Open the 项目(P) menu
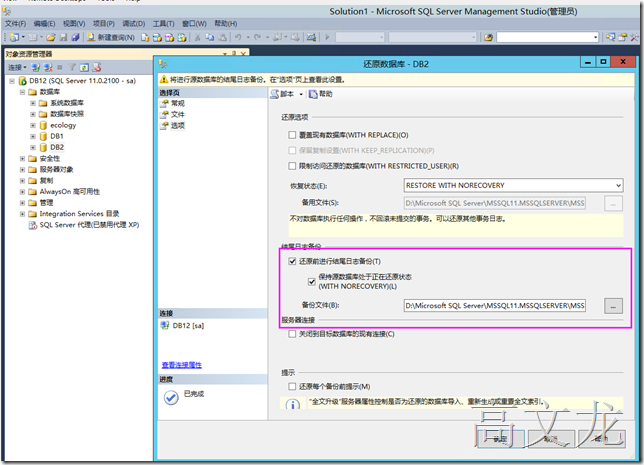Screen dimensions: 644x465 [104, 23]
